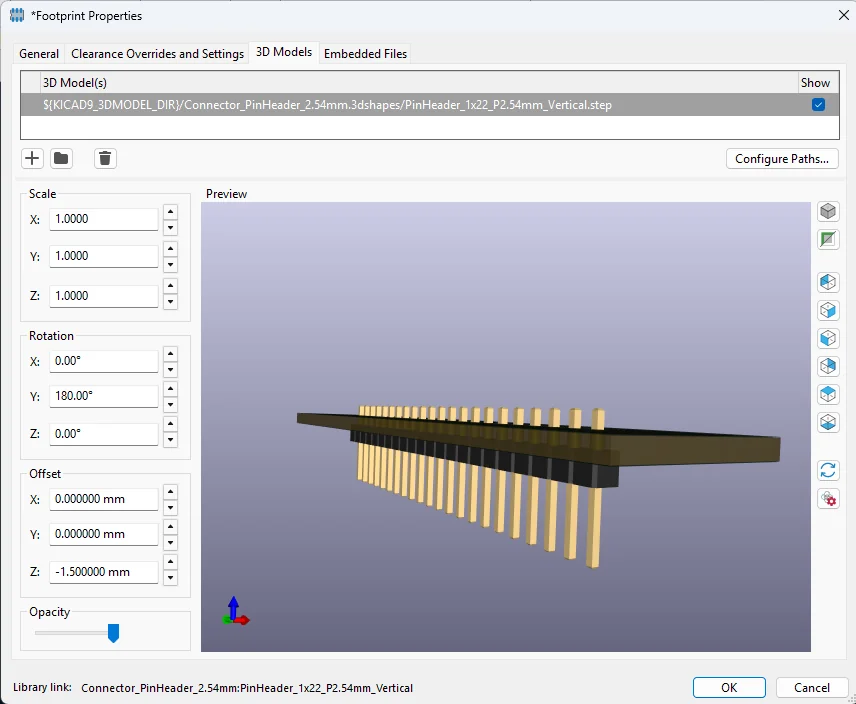Select the sixth blue cube view icon

coord(828,422)
